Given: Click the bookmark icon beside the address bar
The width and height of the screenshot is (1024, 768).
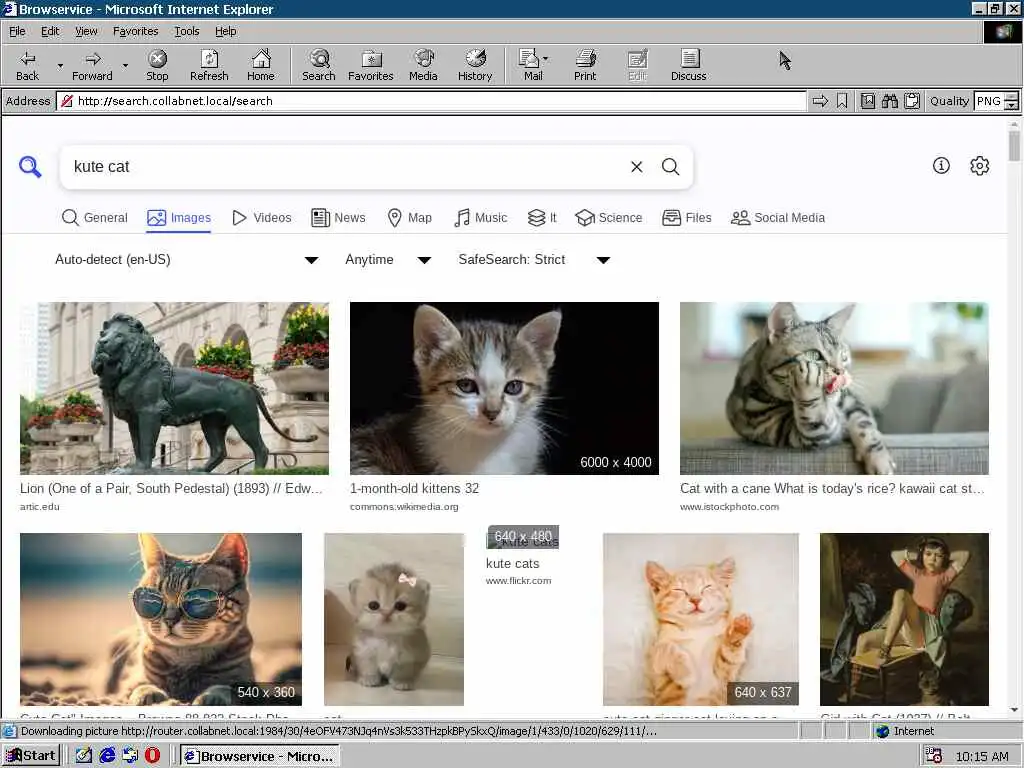Looking at the screenshot, I should [x=842, y=101].
